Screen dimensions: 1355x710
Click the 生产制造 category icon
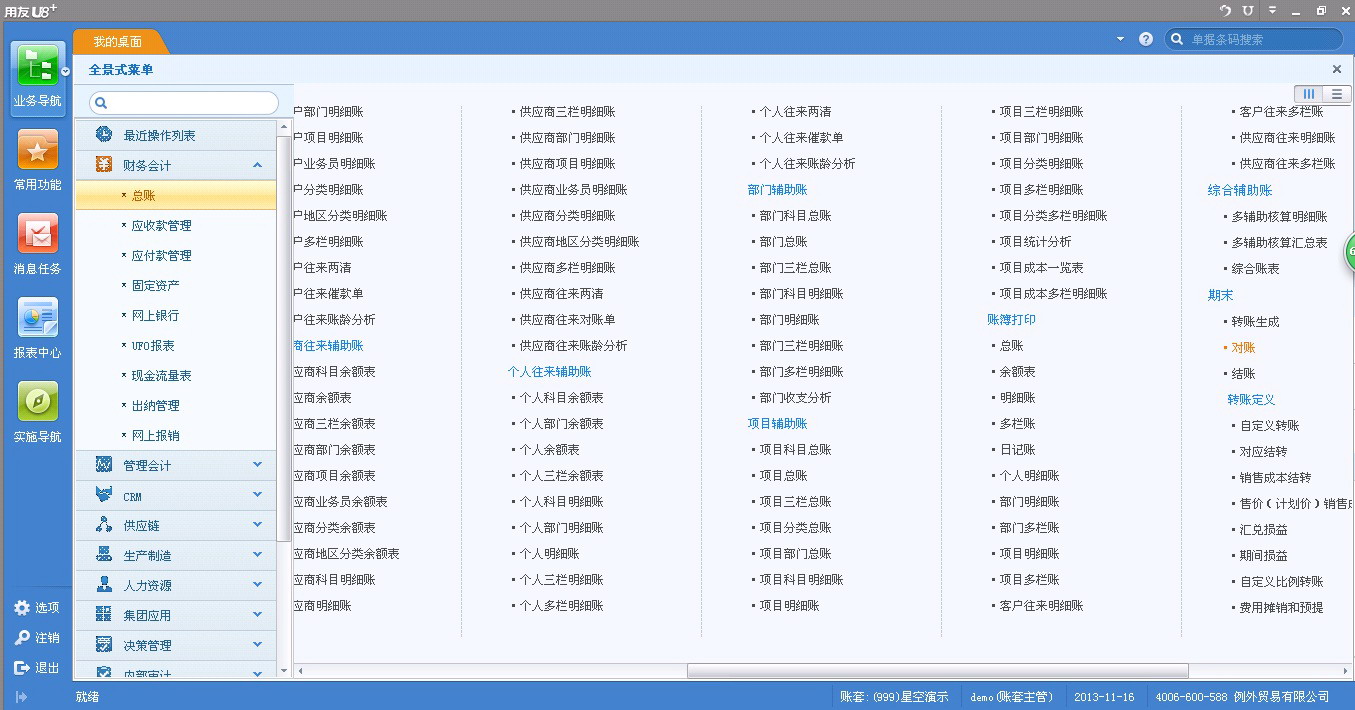pyautogui.click(x=104, y=555)
